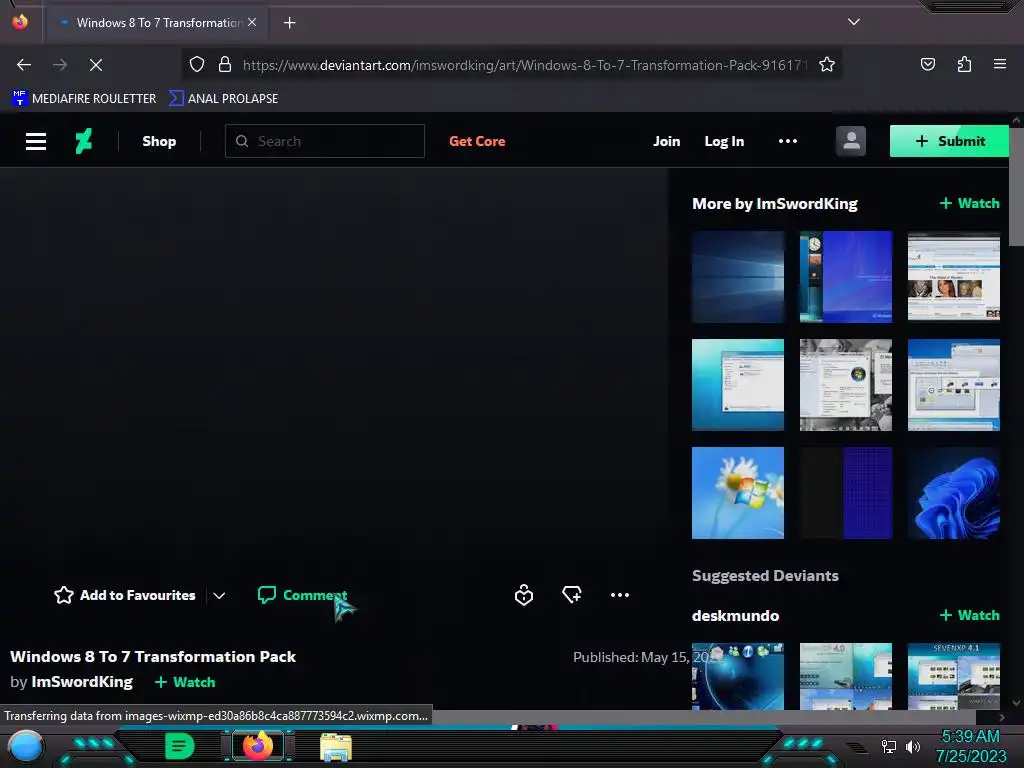This screenshot has height=768, width=1024.
Task: Bookmark this page with the star icon
Action: 827,65
